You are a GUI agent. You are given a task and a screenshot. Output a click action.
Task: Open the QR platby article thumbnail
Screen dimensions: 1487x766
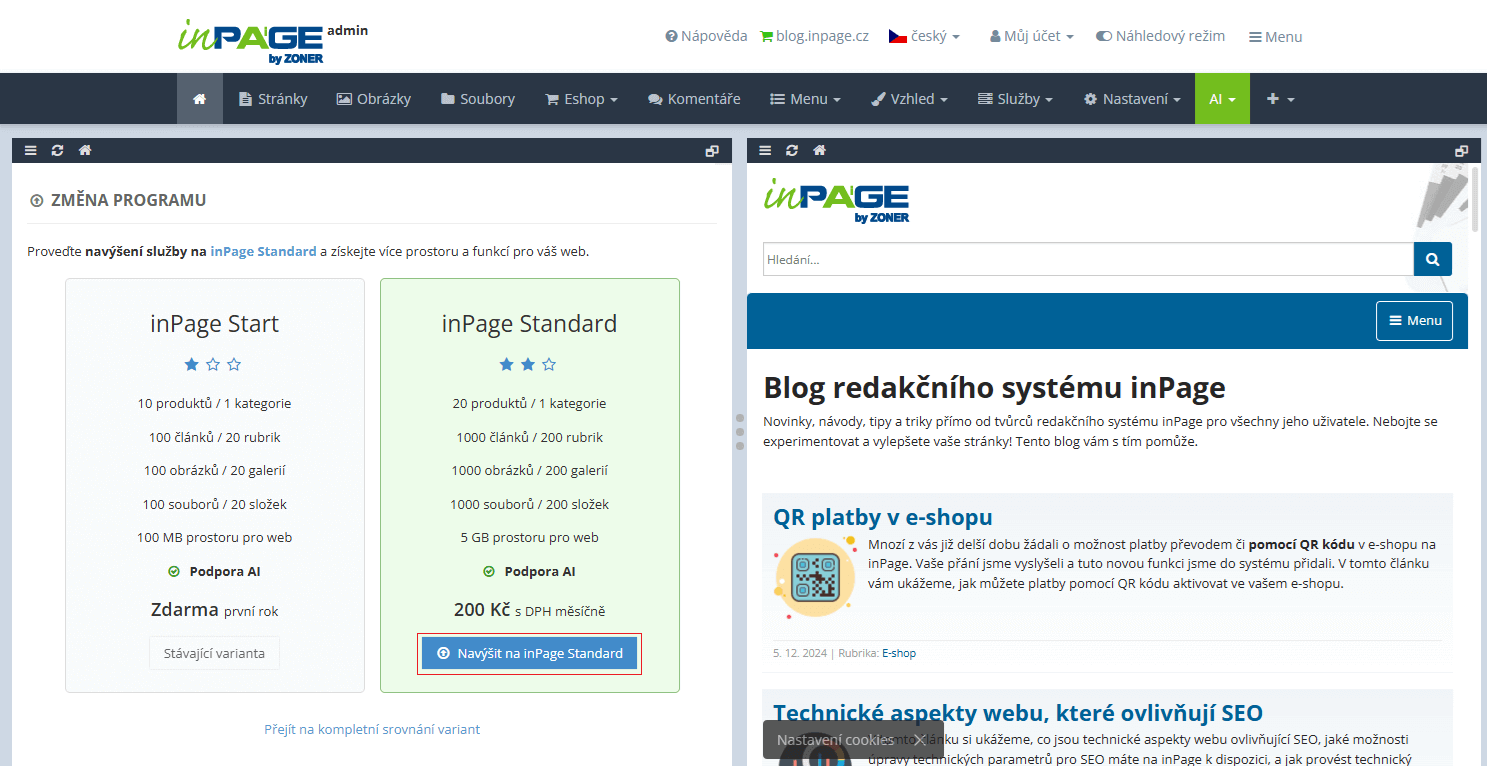point(815,576)
